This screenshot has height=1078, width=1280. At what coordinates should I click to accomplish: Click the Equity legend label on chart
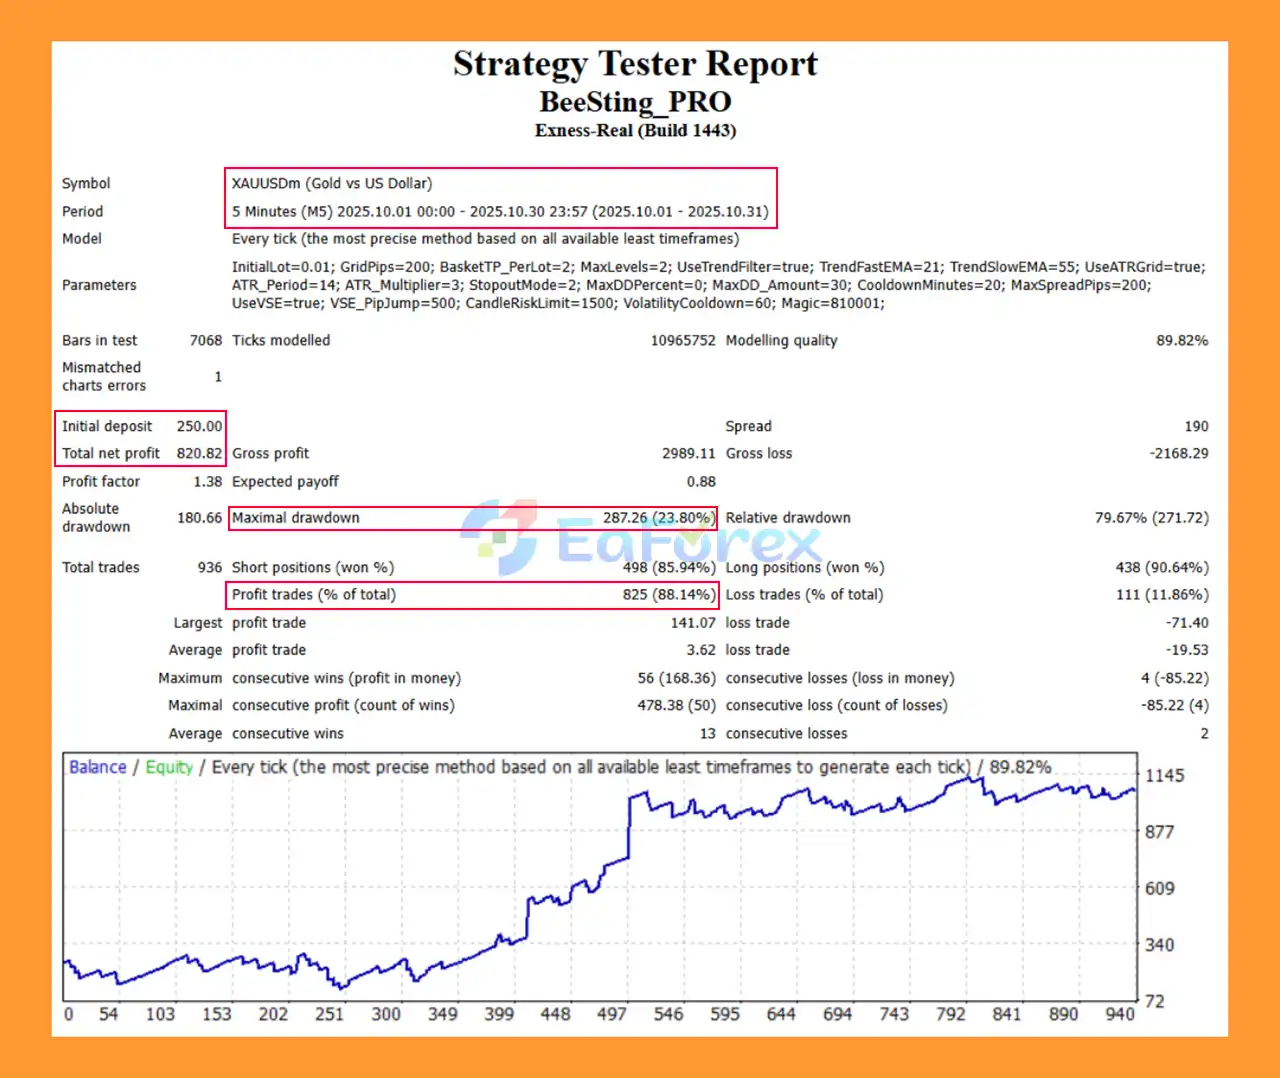(x=168, y=767)
